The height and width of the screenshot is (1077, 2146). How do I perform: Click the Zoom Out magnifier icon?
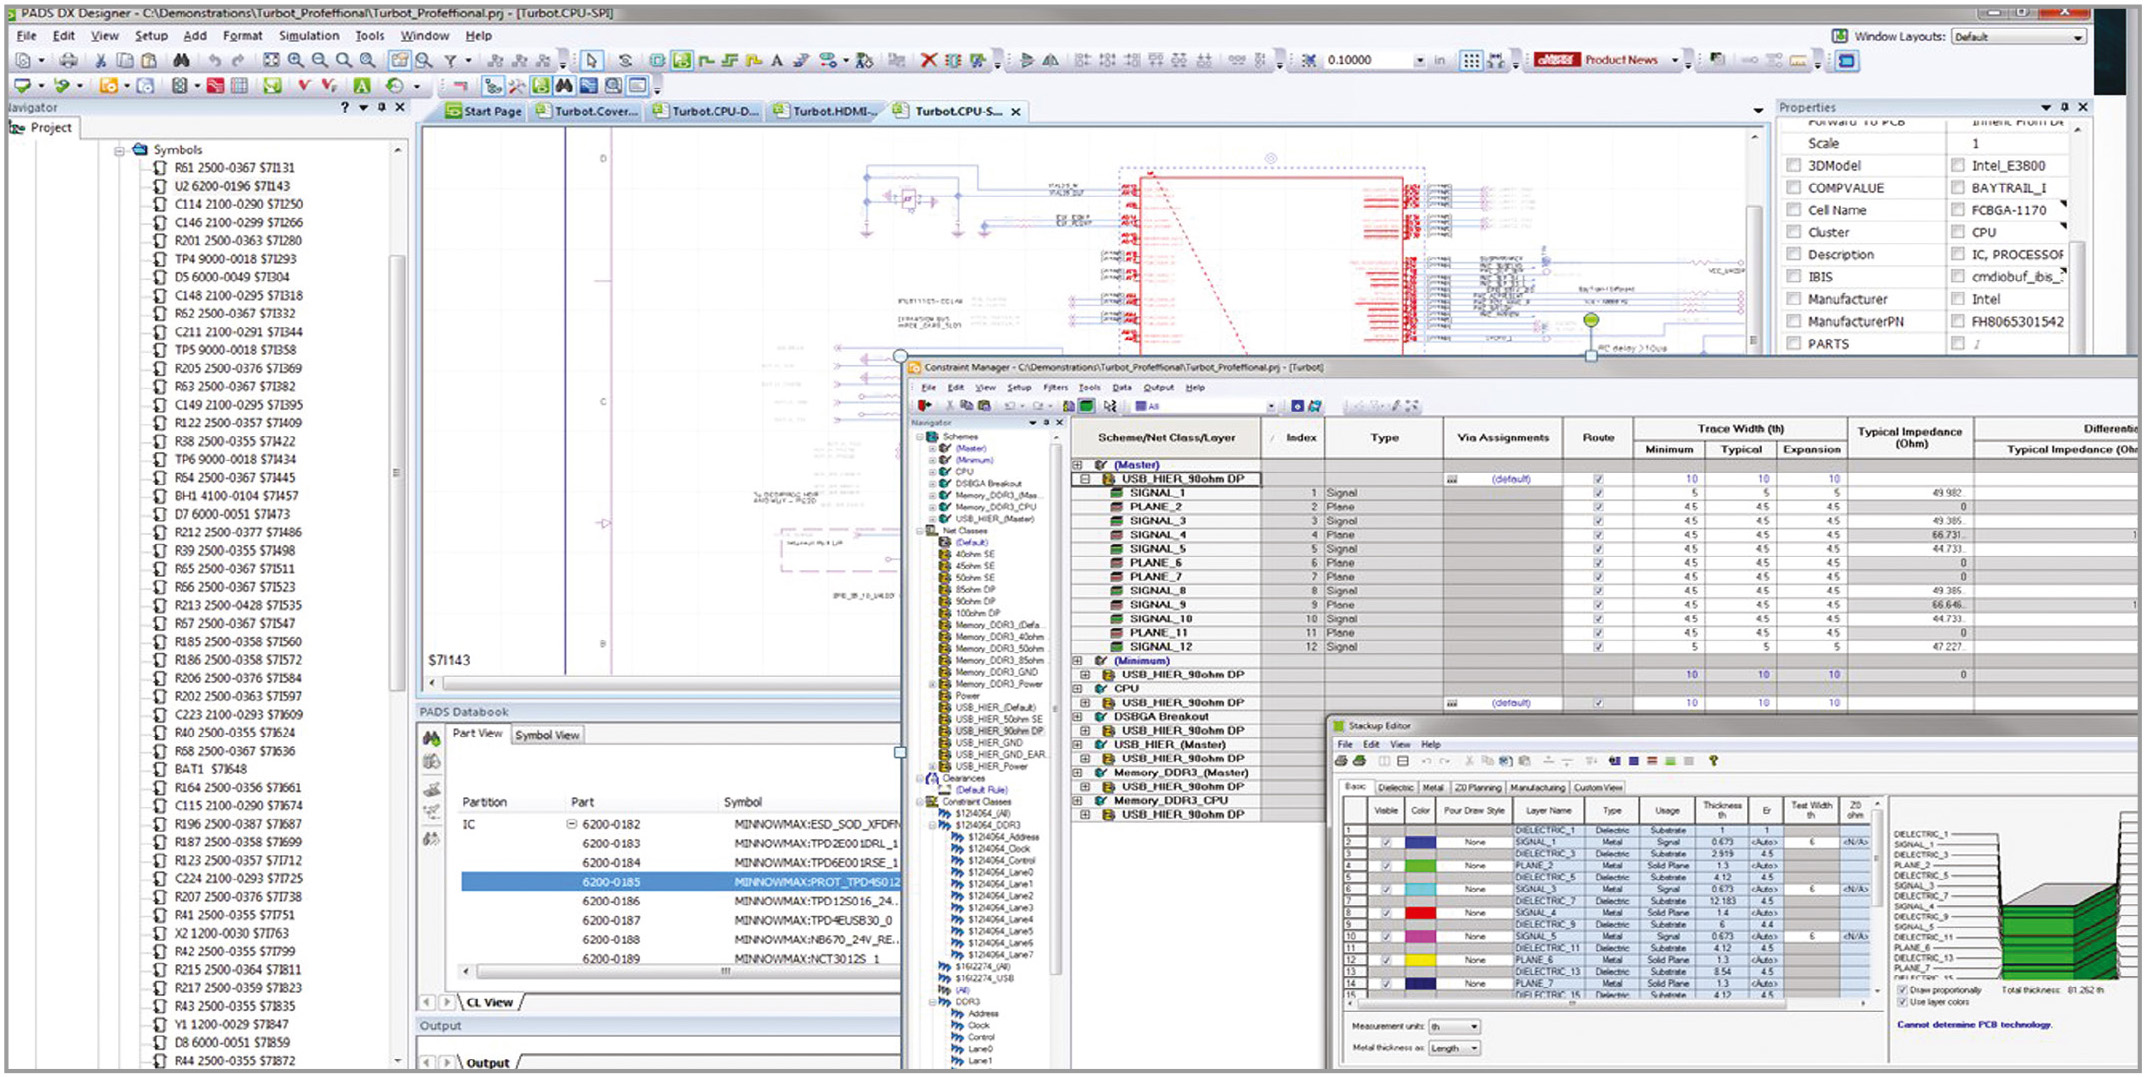pos(320,61)
